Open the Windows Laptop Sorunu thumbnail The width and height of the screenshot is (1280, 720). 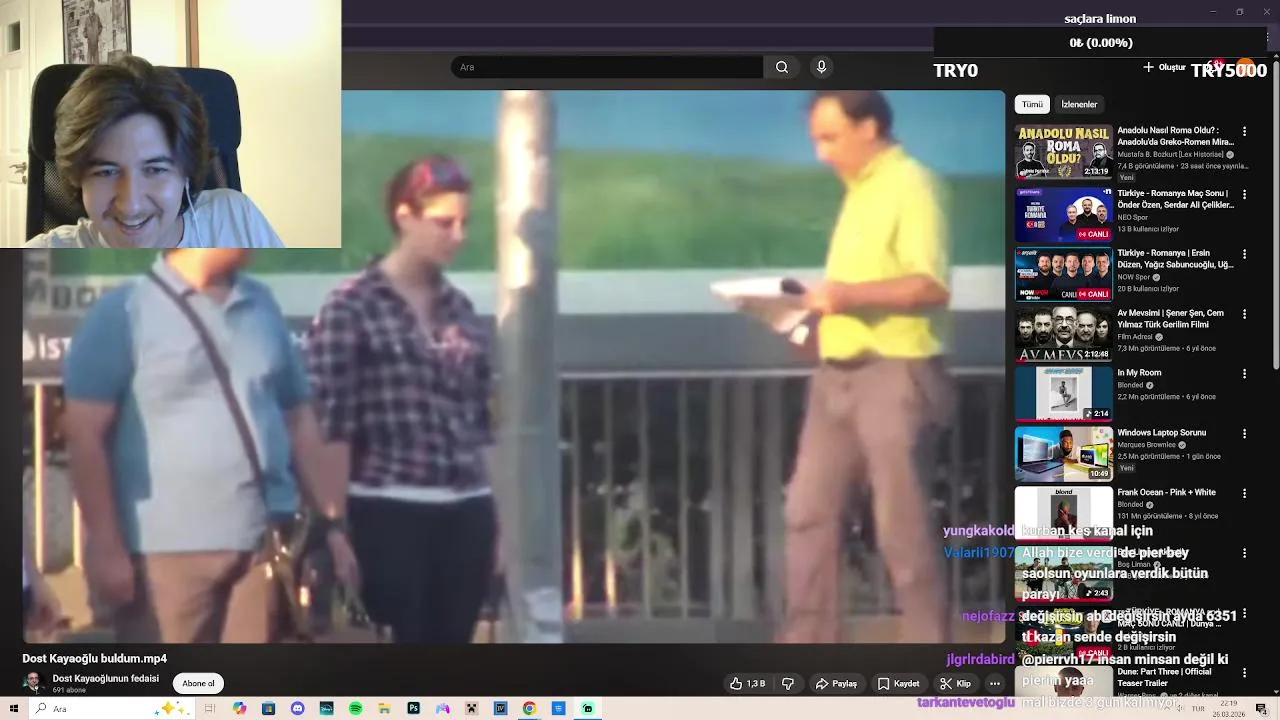[x=1064, y=454]
